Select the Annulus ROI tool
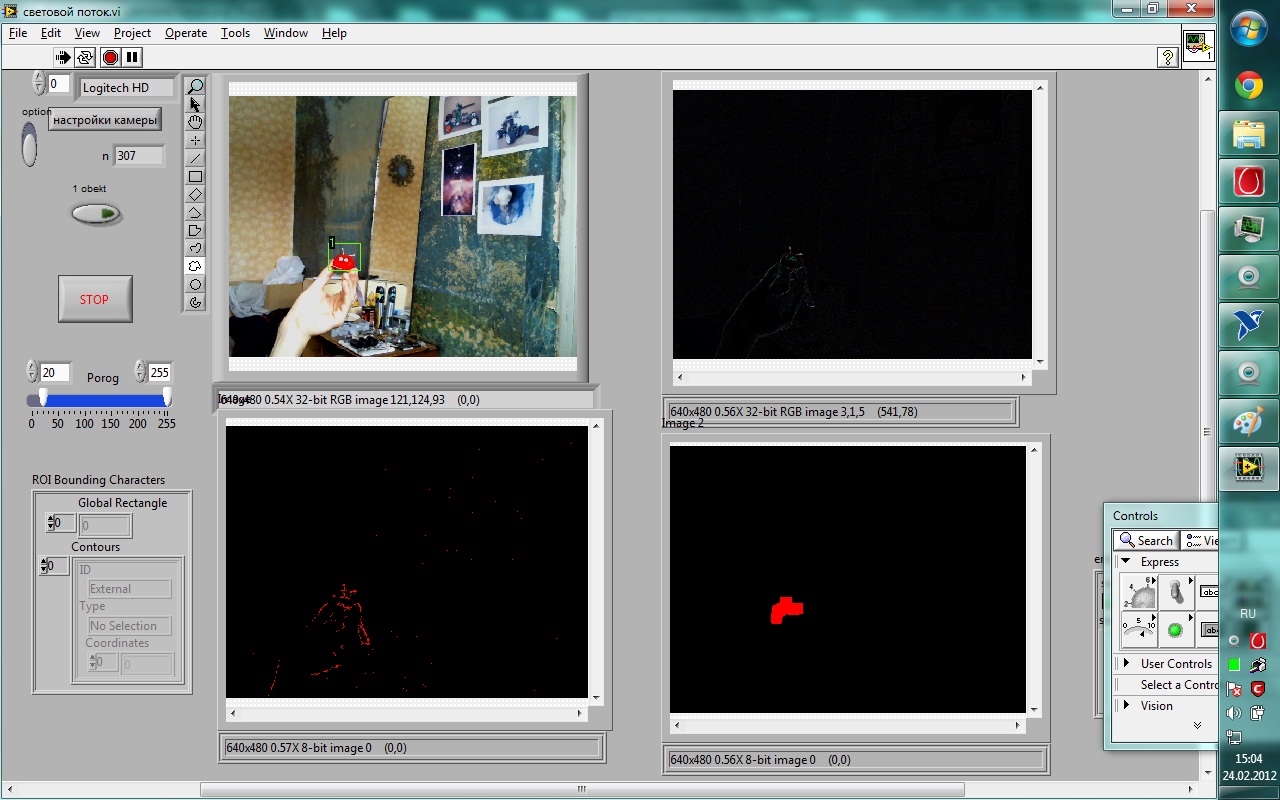The width and height of the screenshot is (1280, 800). coord(195,302)
